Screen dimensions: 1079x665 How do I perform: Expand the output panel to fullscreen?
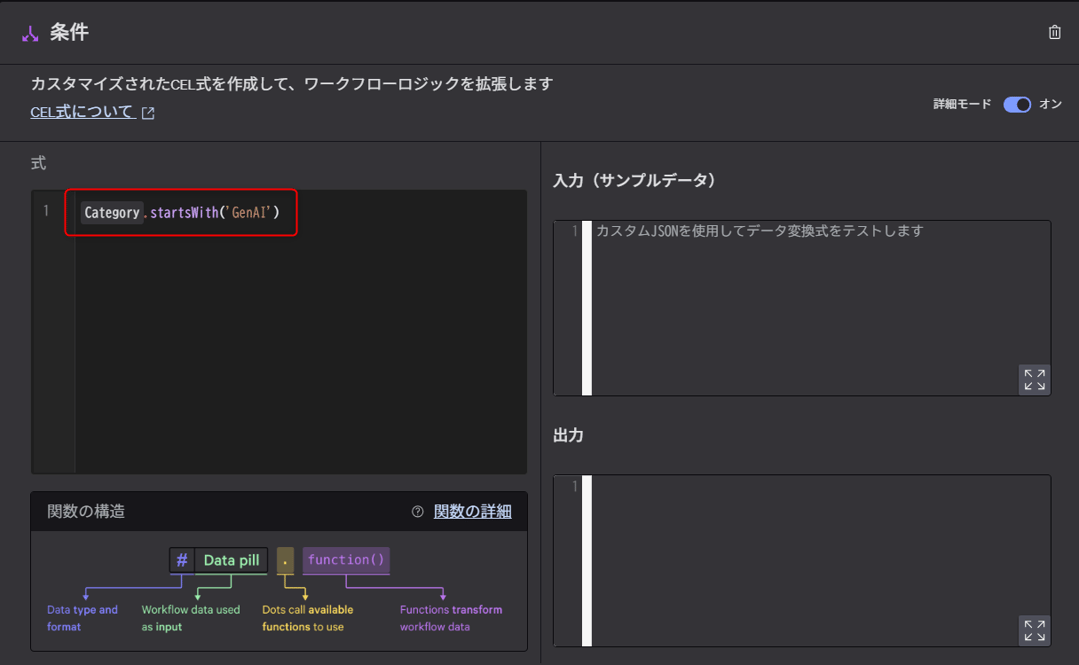tap(1034, 630)
